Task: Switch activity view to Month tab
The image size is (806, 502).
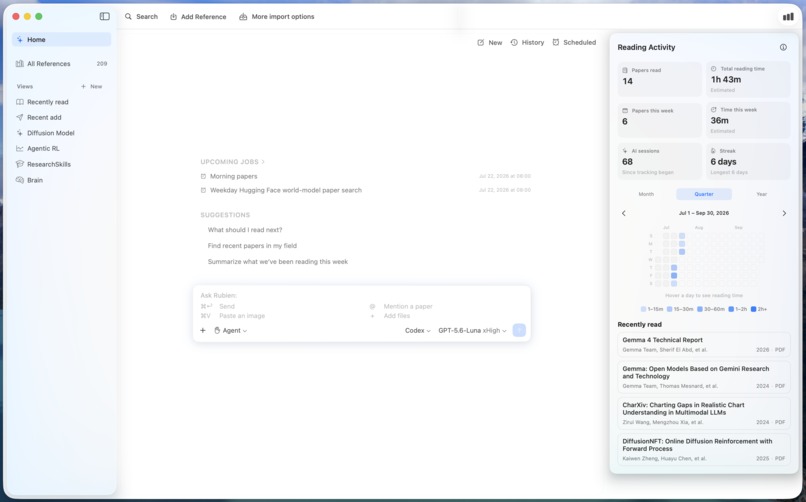Action: coord(646,194)
